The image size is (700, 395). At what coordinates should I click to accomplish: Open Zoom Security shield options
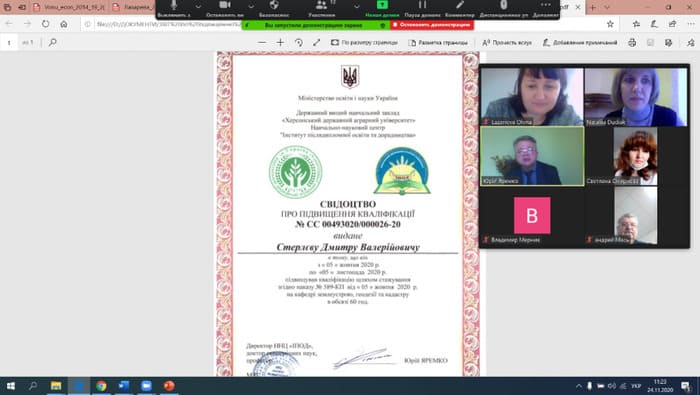click(x=274, y=8)
